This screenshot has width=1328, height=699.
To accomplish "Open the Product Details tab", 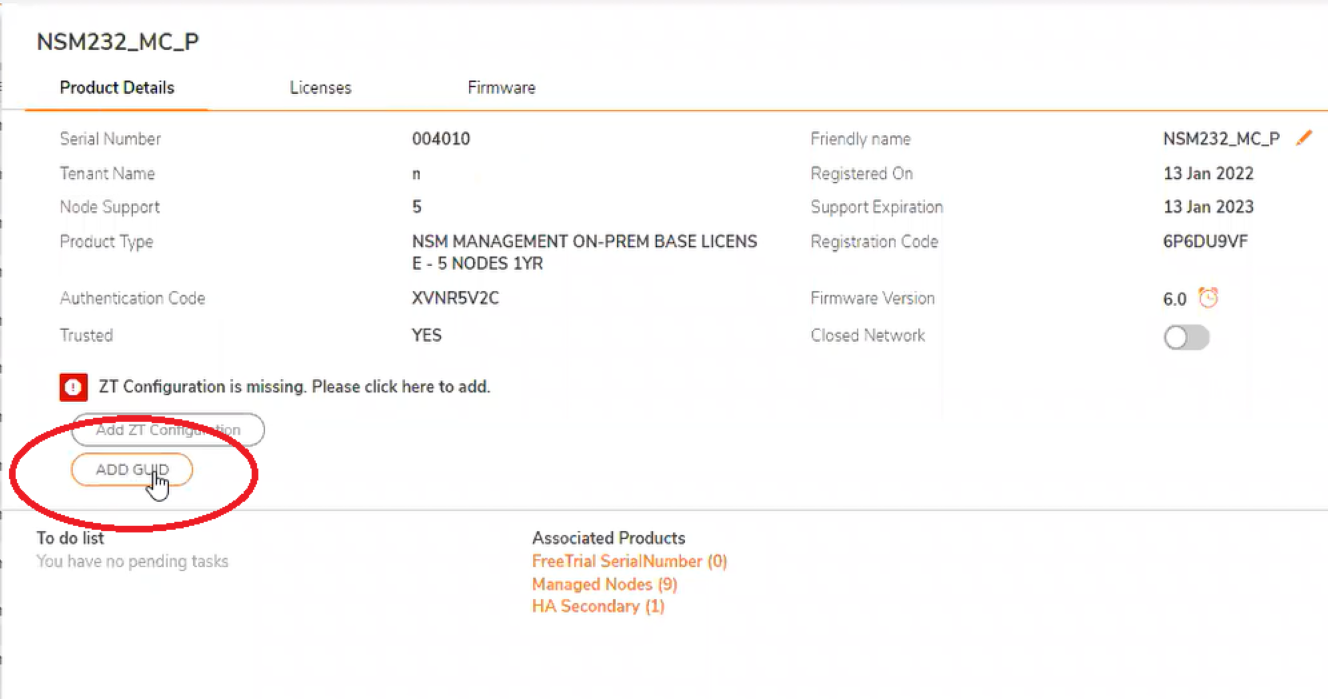I will 117,88.
